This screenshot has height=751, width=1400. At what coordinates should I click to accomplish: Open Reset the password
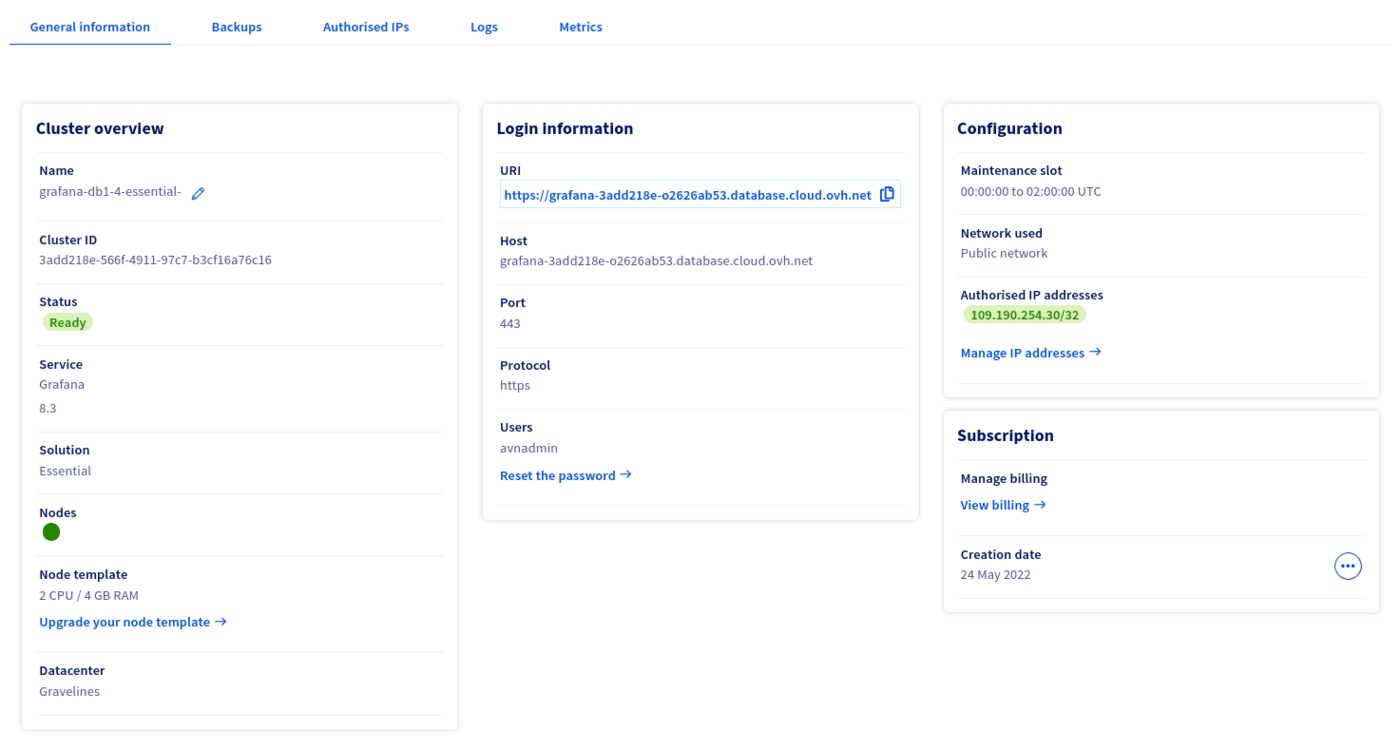coord(557,475)
